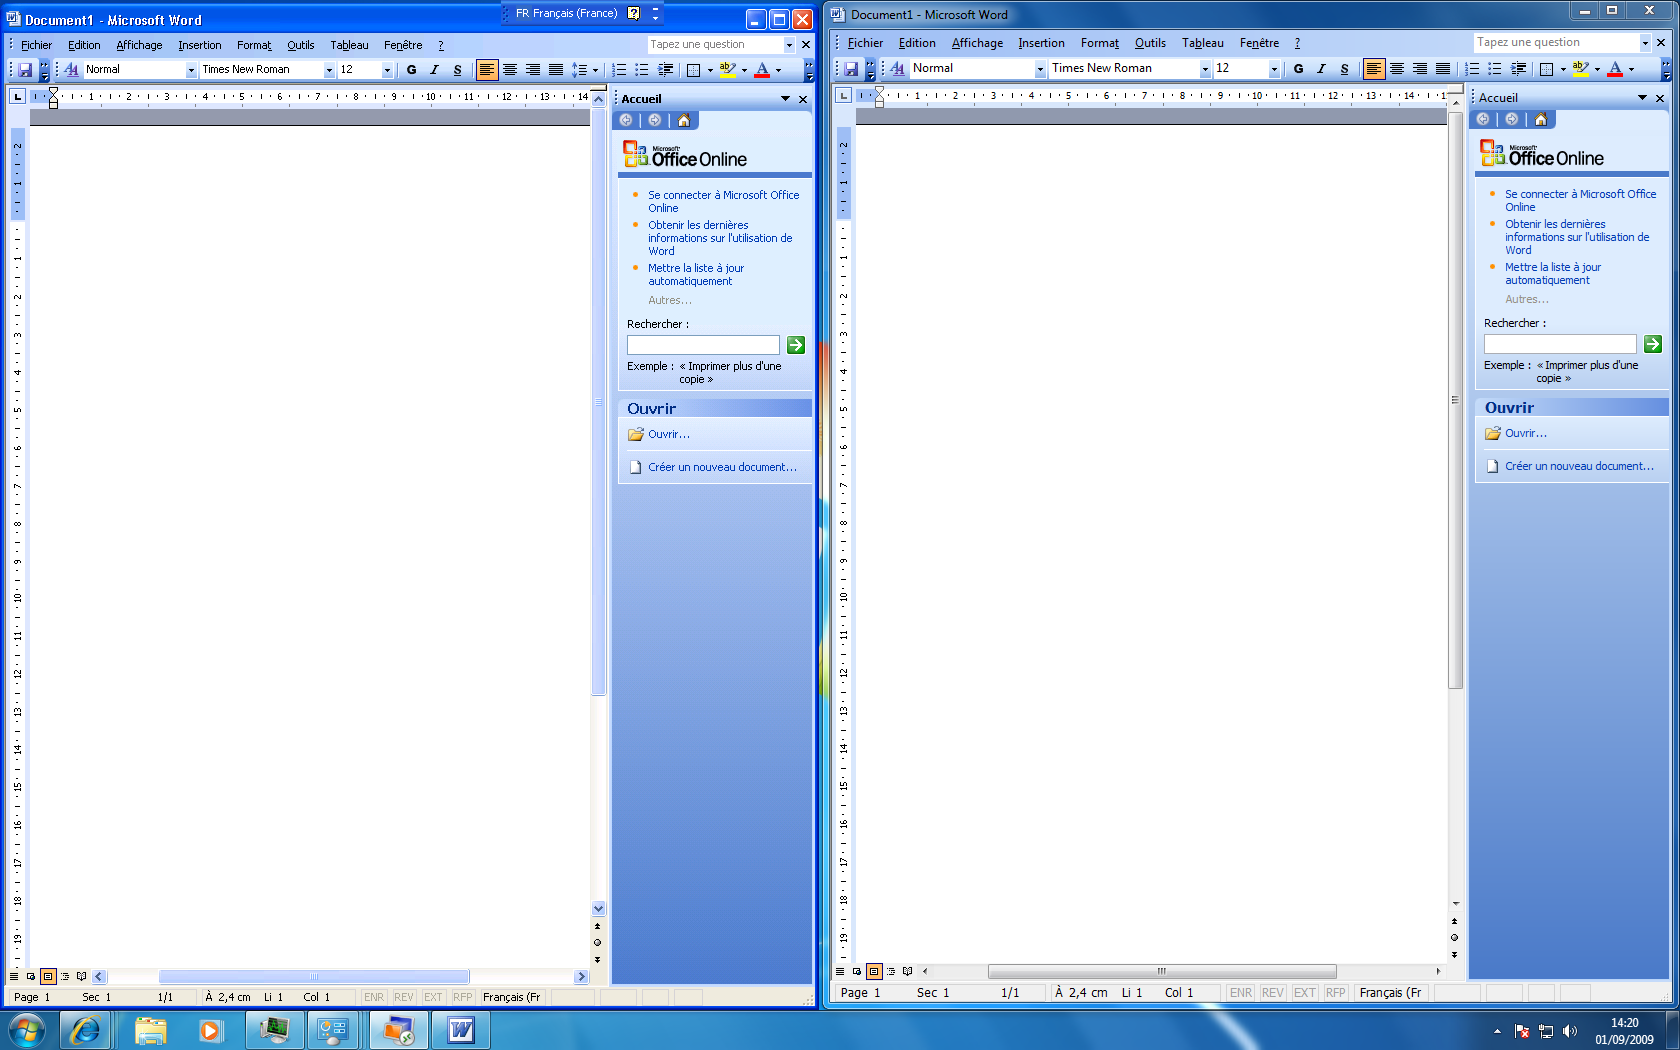
Task: Click Save icon in right Word window
Action: click(851, 68)
